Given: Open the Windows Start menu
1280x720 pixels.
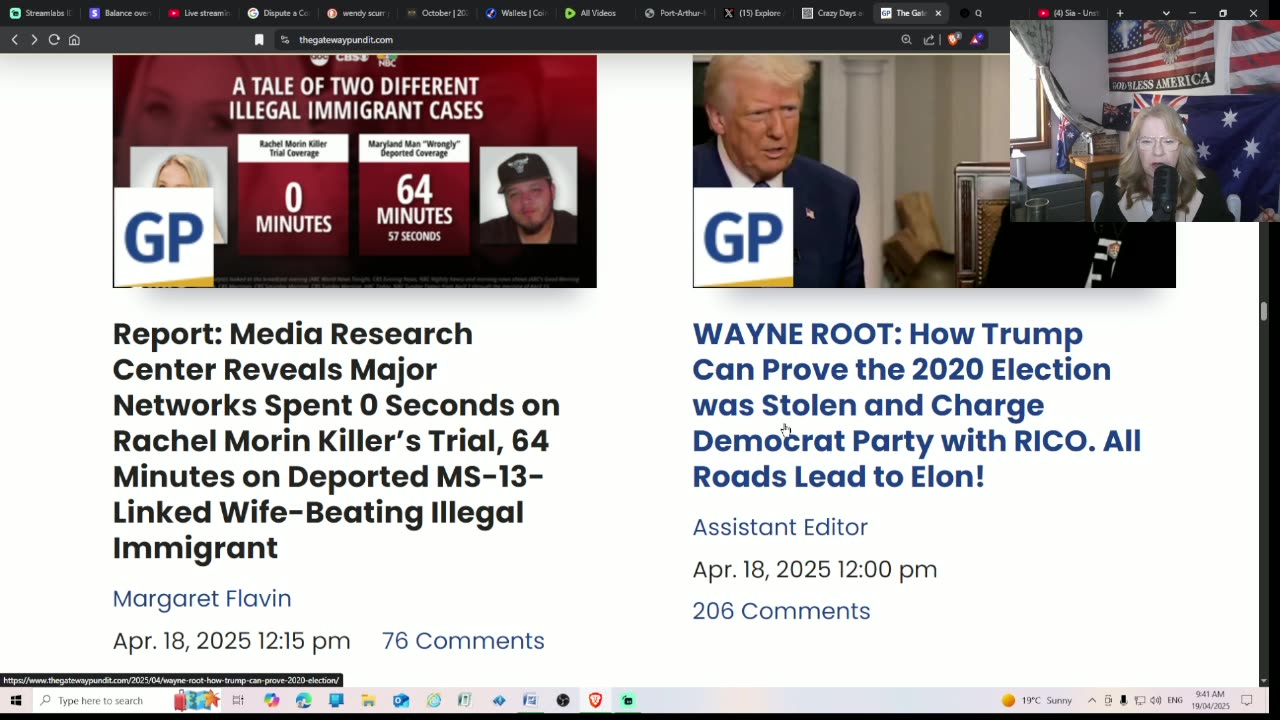Looking at the screenshot, I should click(16, 700).
